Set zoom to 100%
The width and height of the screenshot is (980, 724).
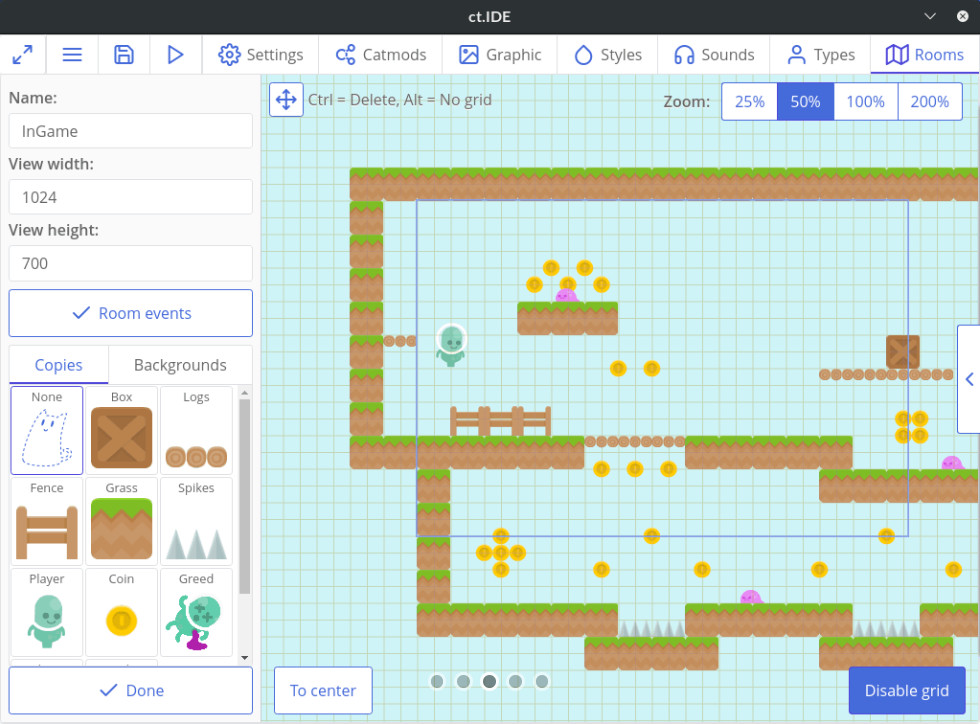(x=866, y=101)
